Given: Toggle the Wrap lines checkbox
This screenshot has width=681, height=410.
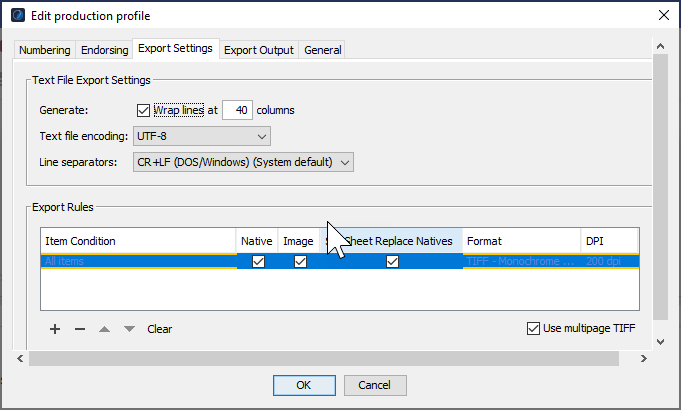Looking at the screenshot, I should (142, 109).
